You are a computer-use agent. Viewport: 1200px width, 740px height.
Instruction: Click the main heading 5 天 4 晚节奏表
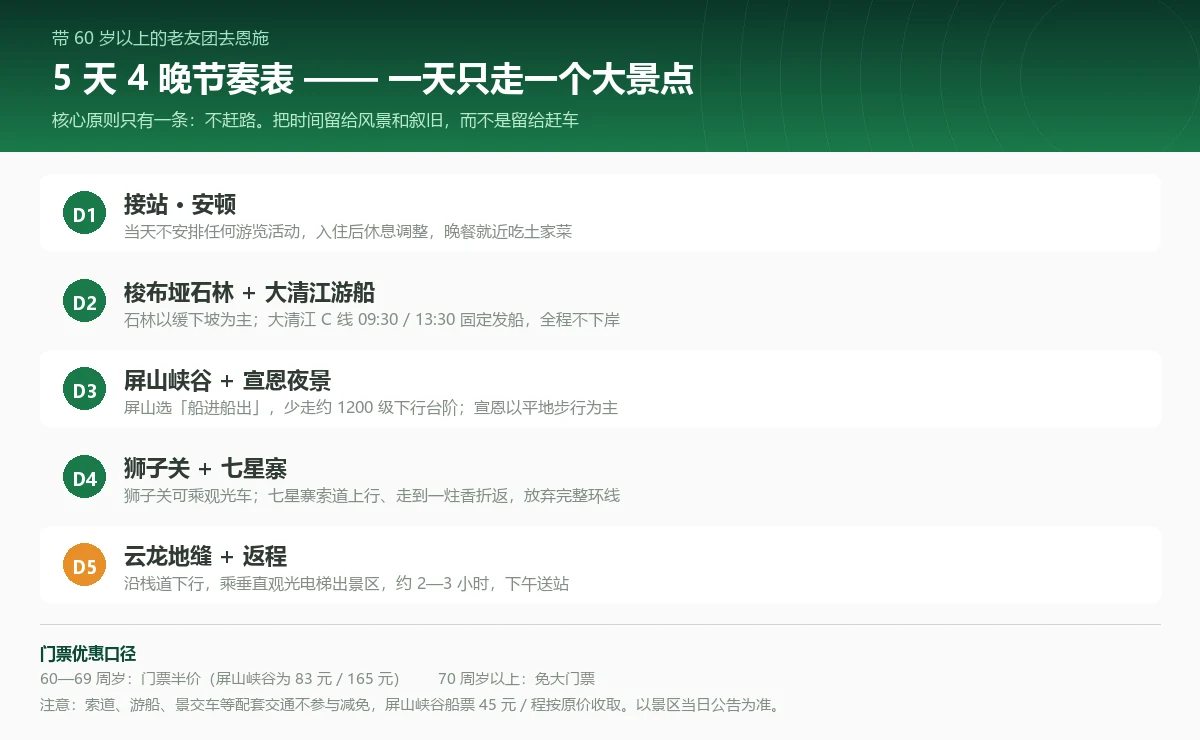[x=373, y=79]
